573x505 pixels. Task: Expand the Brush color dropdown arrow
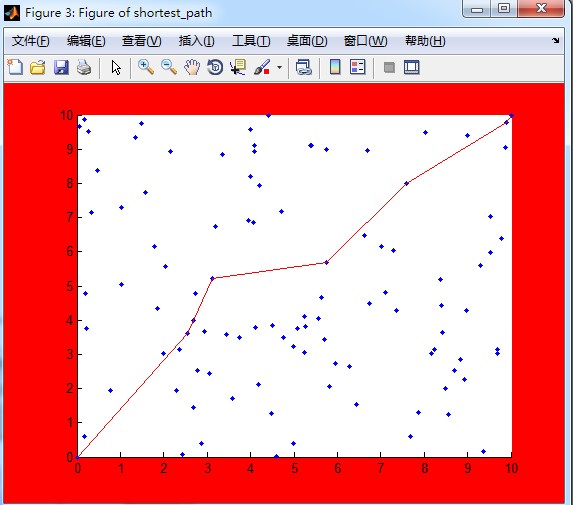click(280, 68)
